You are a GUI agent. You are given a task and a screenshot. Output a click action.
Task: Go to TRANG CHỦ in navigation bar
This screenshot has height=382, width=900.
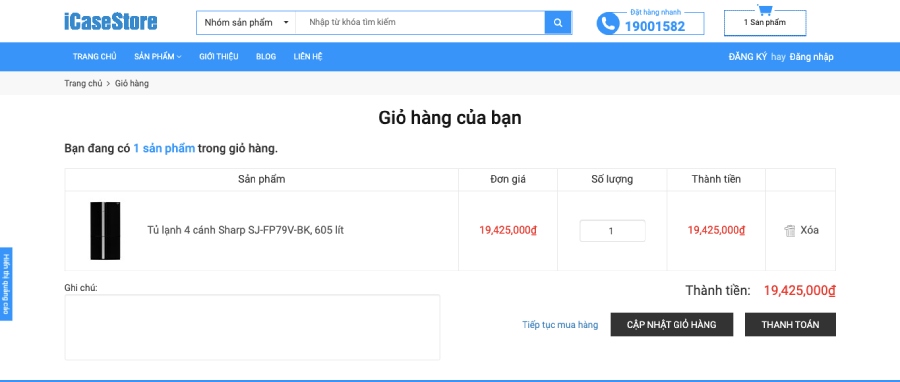[95, 56]
